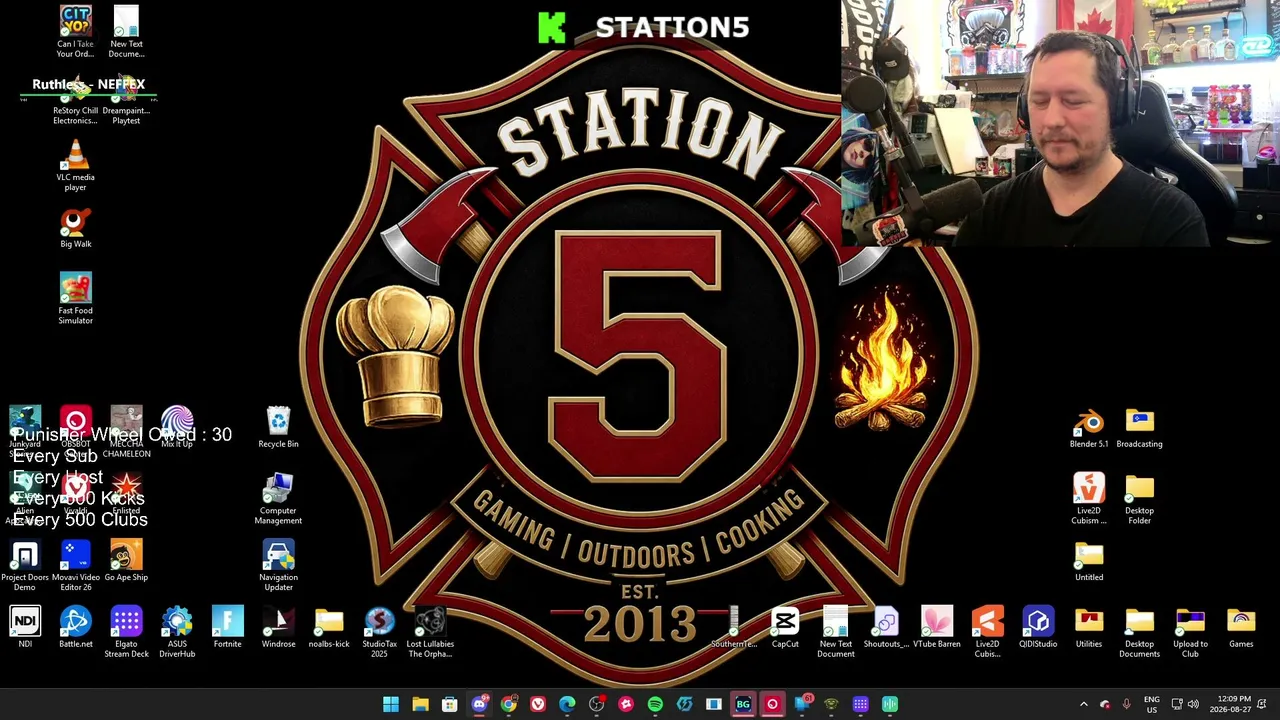This screenshot has width=1280, height=720.
Task: Click the webcam overlay video
Action: [1060, 123]
